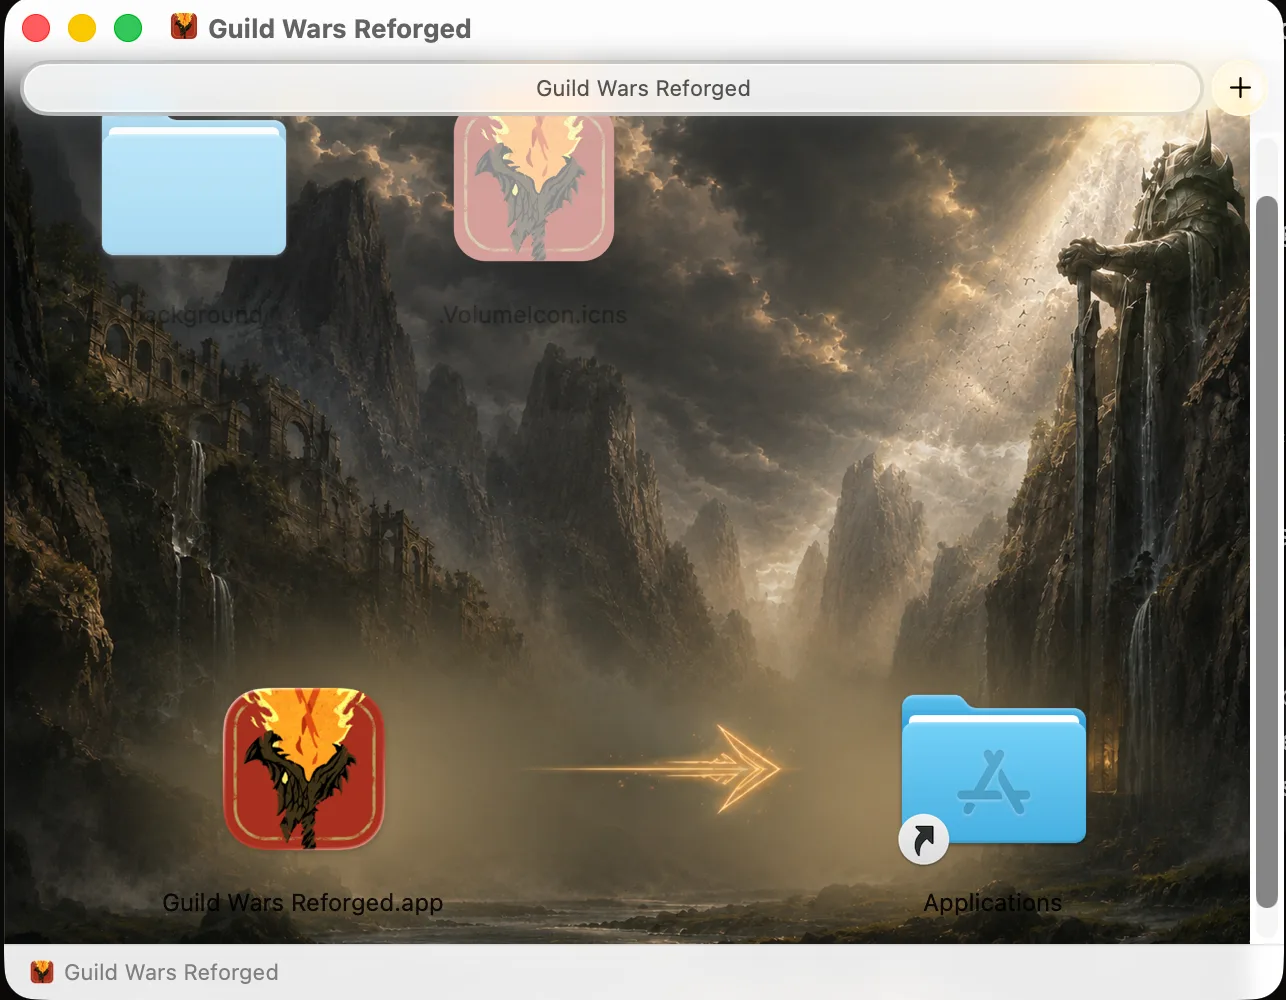Select the hidden .background folder icon
This screenshot has width=1286, height=1000.
[x=194, y=187]
